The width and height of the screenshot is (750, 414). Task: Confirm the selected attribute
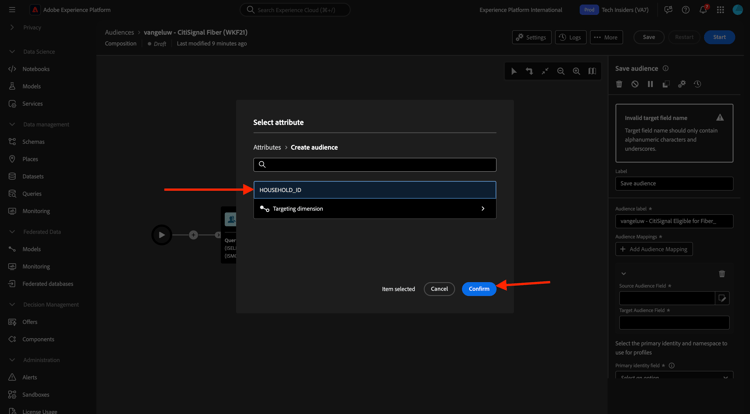tap(479, 289)
